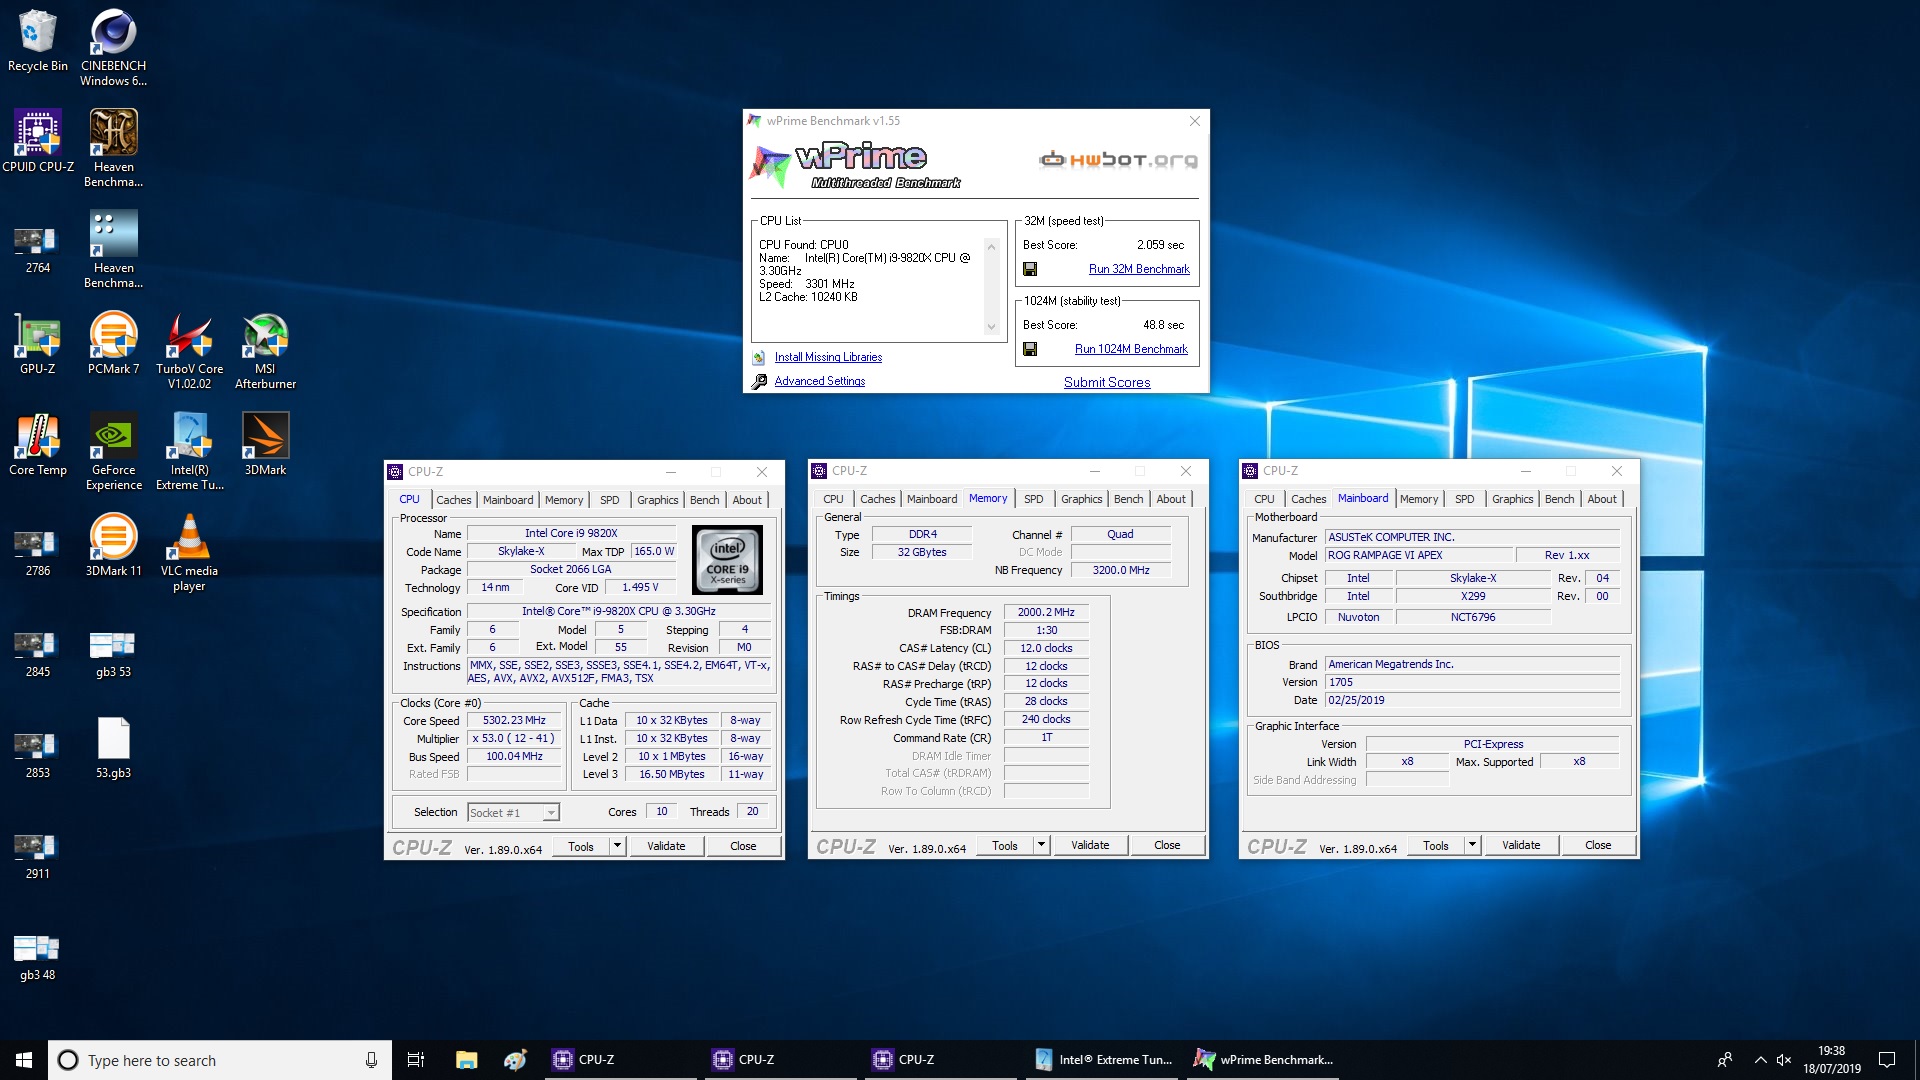1920x1080 pixels.
Task: Click the Submit Scores link
Action: tap(1107, 382)
